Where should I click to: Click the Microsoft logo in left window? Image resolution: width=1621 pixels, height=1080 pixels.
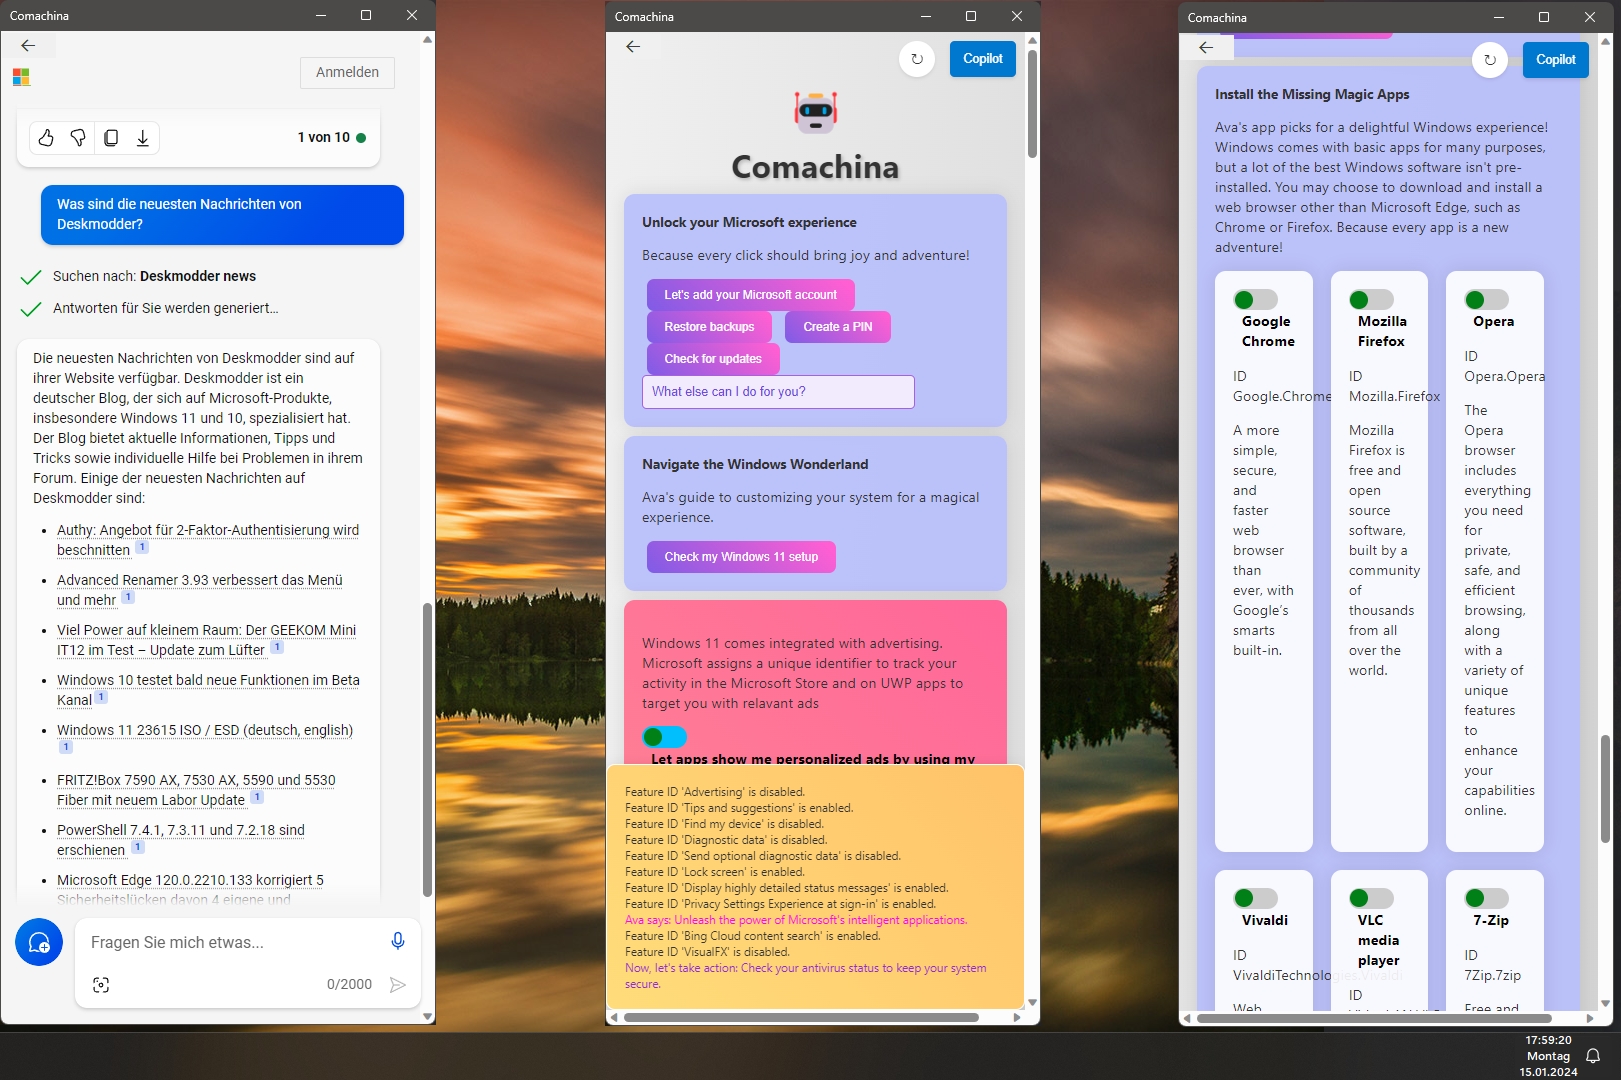coord(21,77)
